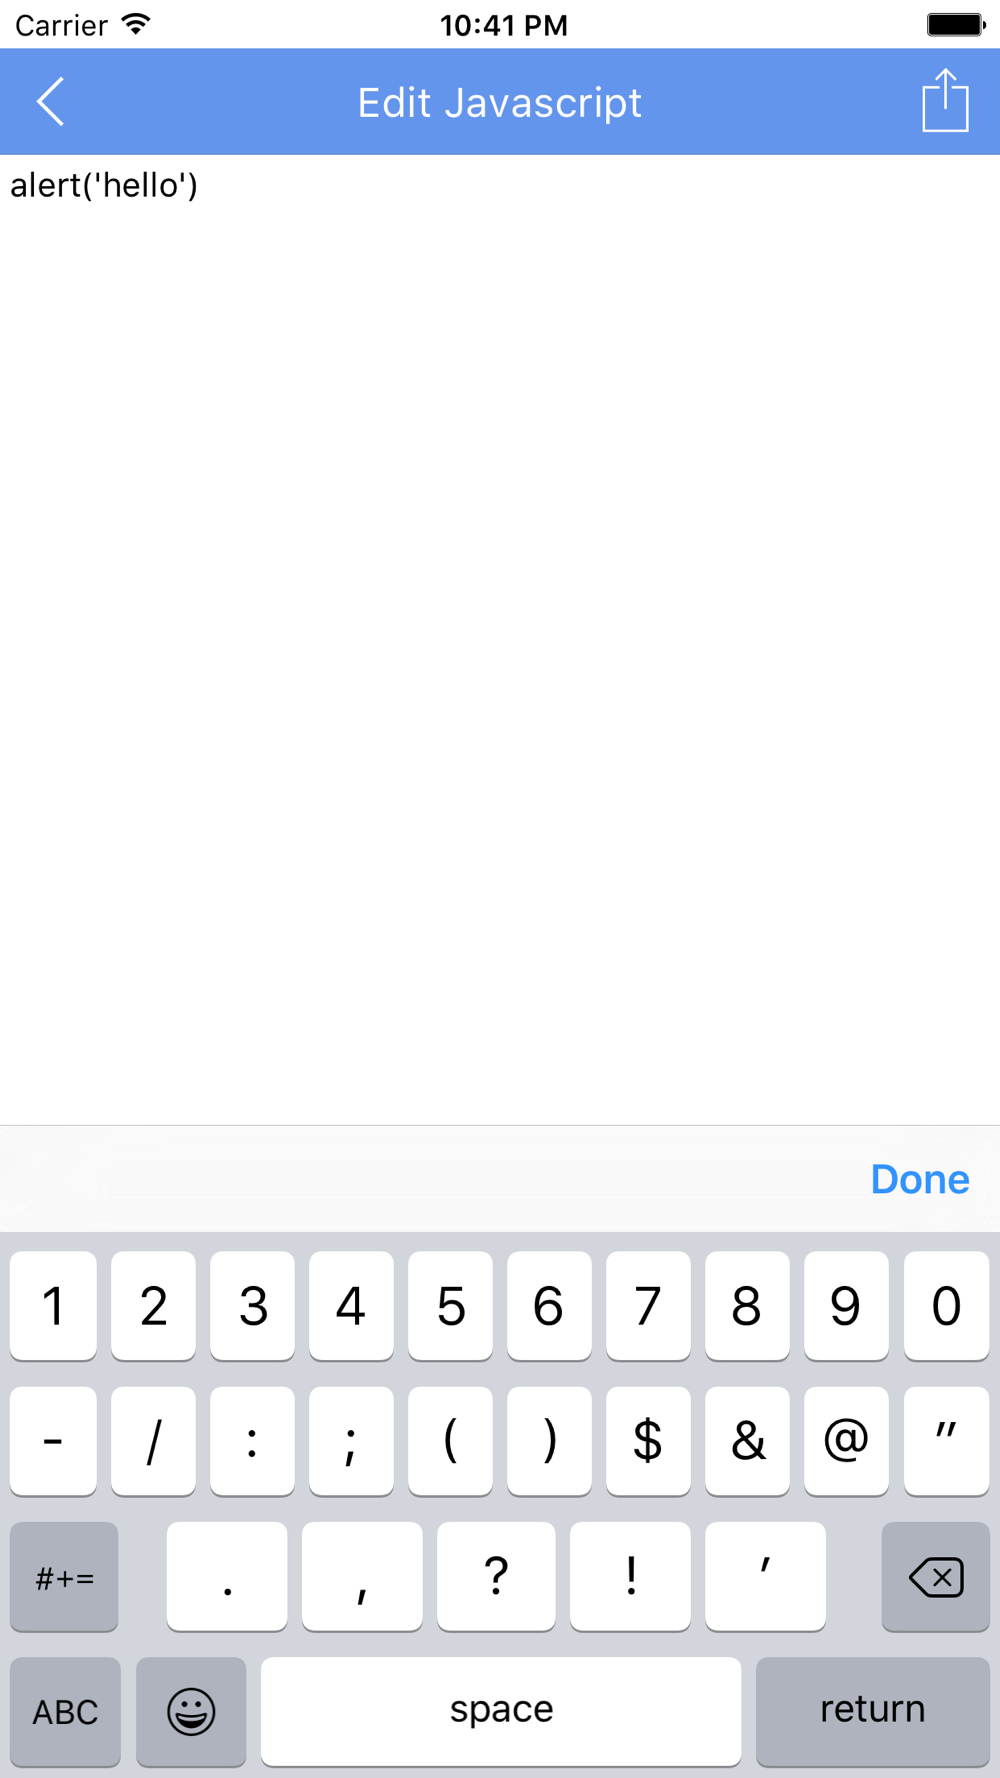The width and height of the screenshot is (1000, 1778).
Task: Tap the open parenthesis key
Action: pyautogui.click(x=450, y=1441)
